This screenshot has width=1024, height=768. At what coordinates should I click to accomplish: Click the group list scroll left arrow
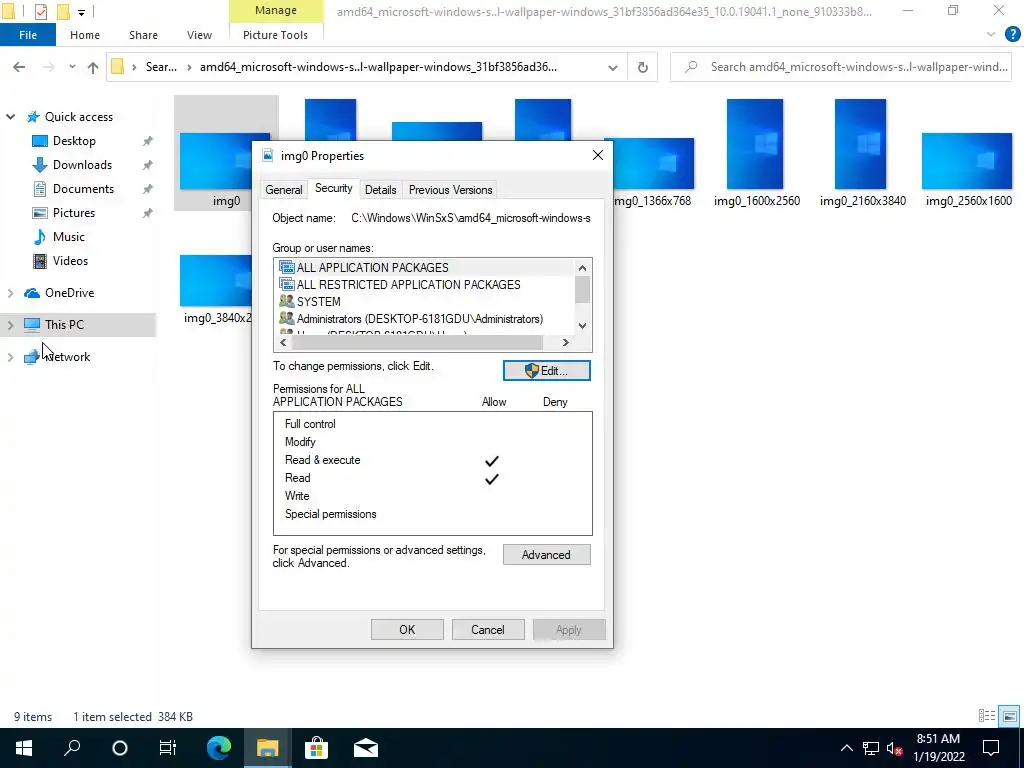[x=283, y=342]
